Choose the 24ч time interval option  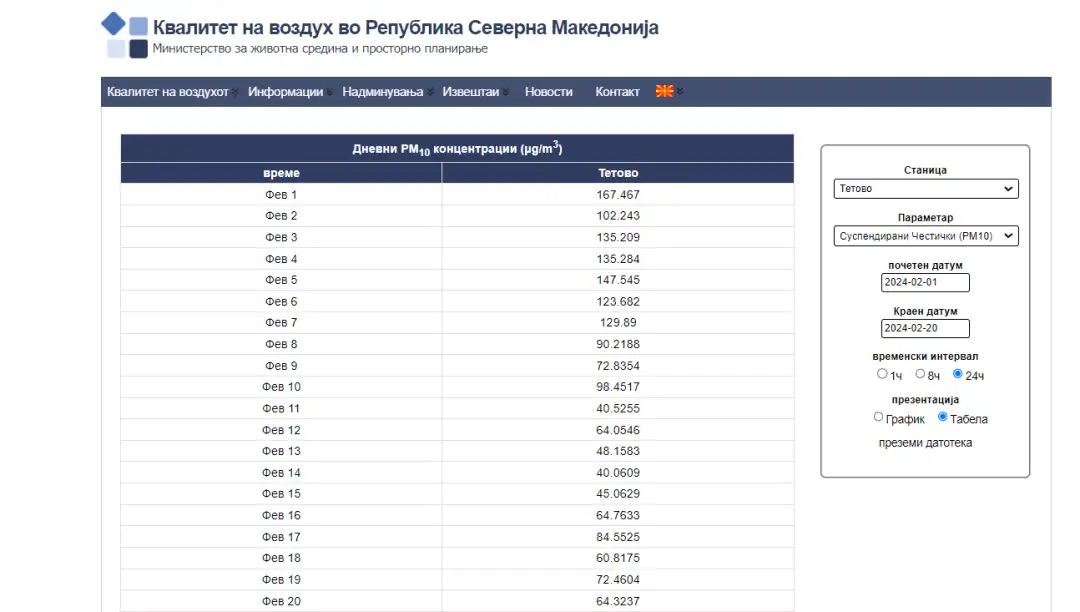click(x=958, y=374)
